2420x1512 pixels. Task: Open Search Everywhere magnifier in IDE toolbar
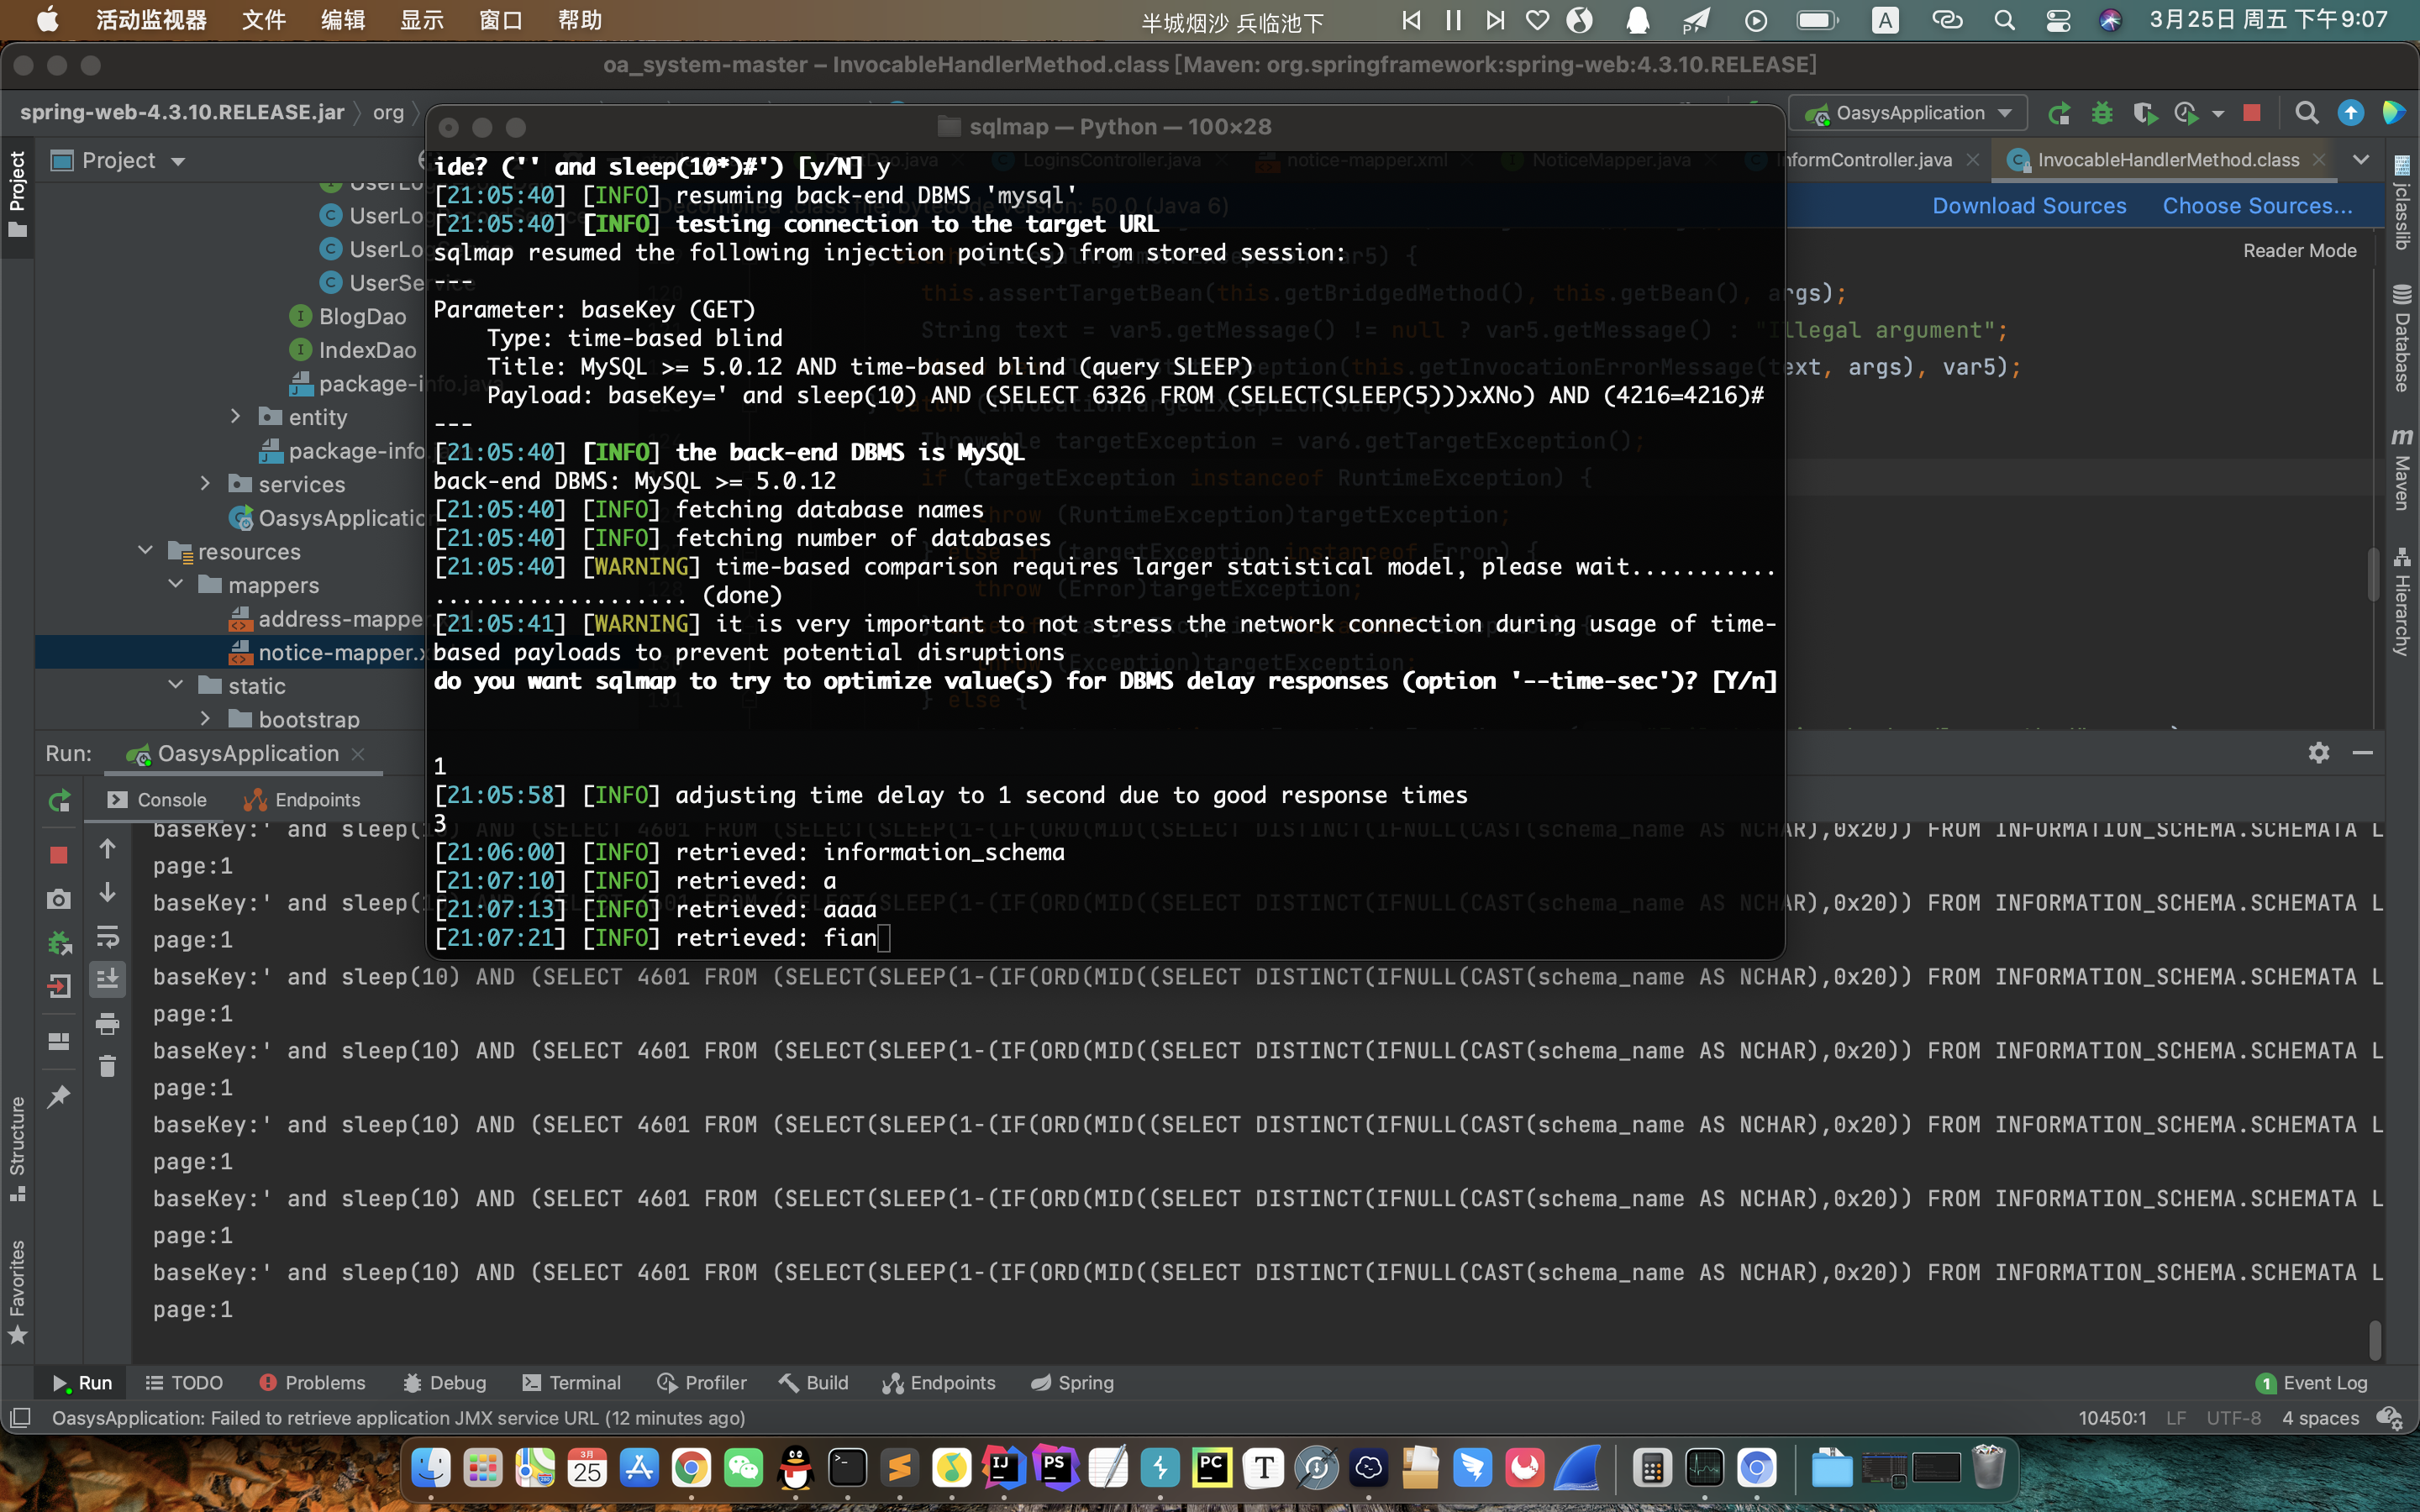pyautogui.click(x=2306, y=113)
